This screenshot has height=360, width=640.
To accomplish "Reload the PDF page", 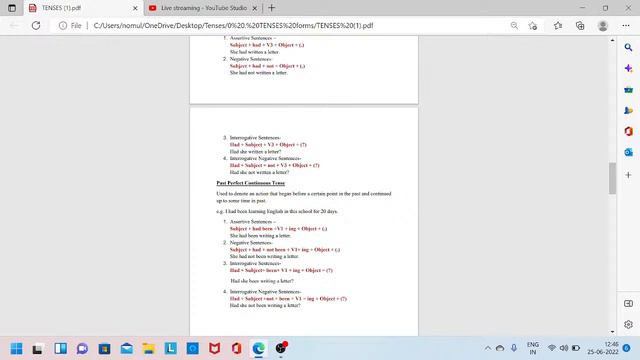I will (36, 25).
